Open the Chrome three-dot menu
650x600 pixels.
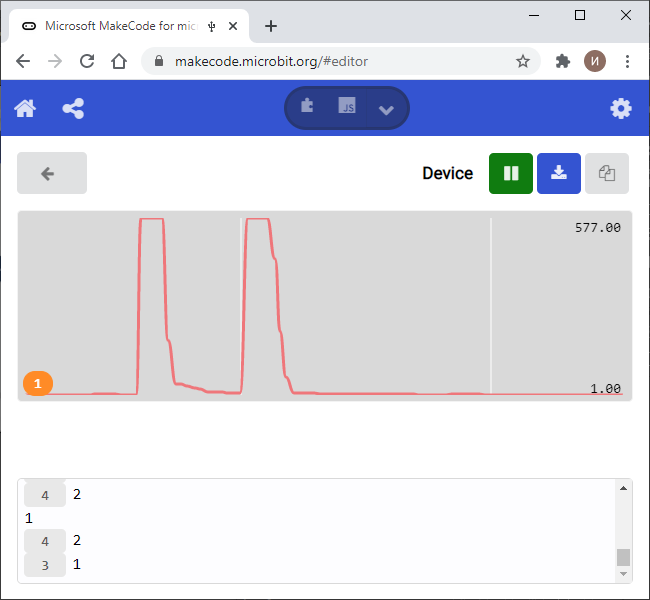click(x=627, y=61)
